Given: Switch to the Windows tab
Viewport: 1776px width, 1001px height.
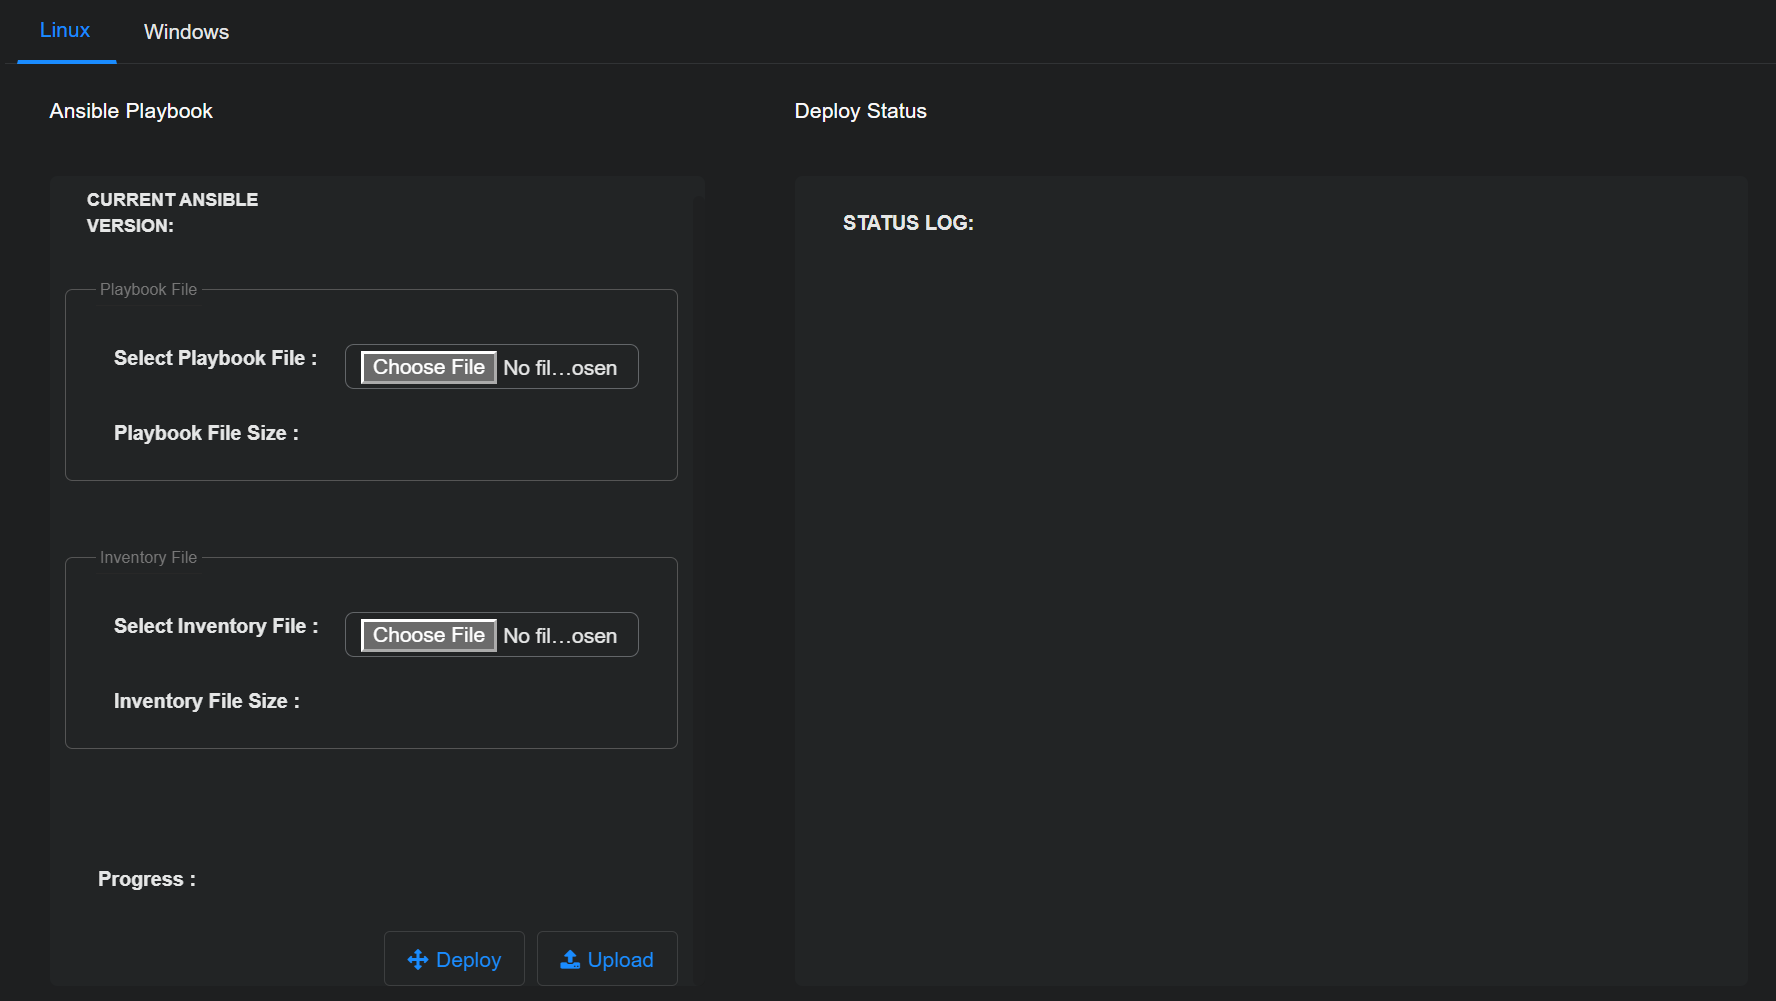Looking at the screenshot, I should click(x=186, y=32).
